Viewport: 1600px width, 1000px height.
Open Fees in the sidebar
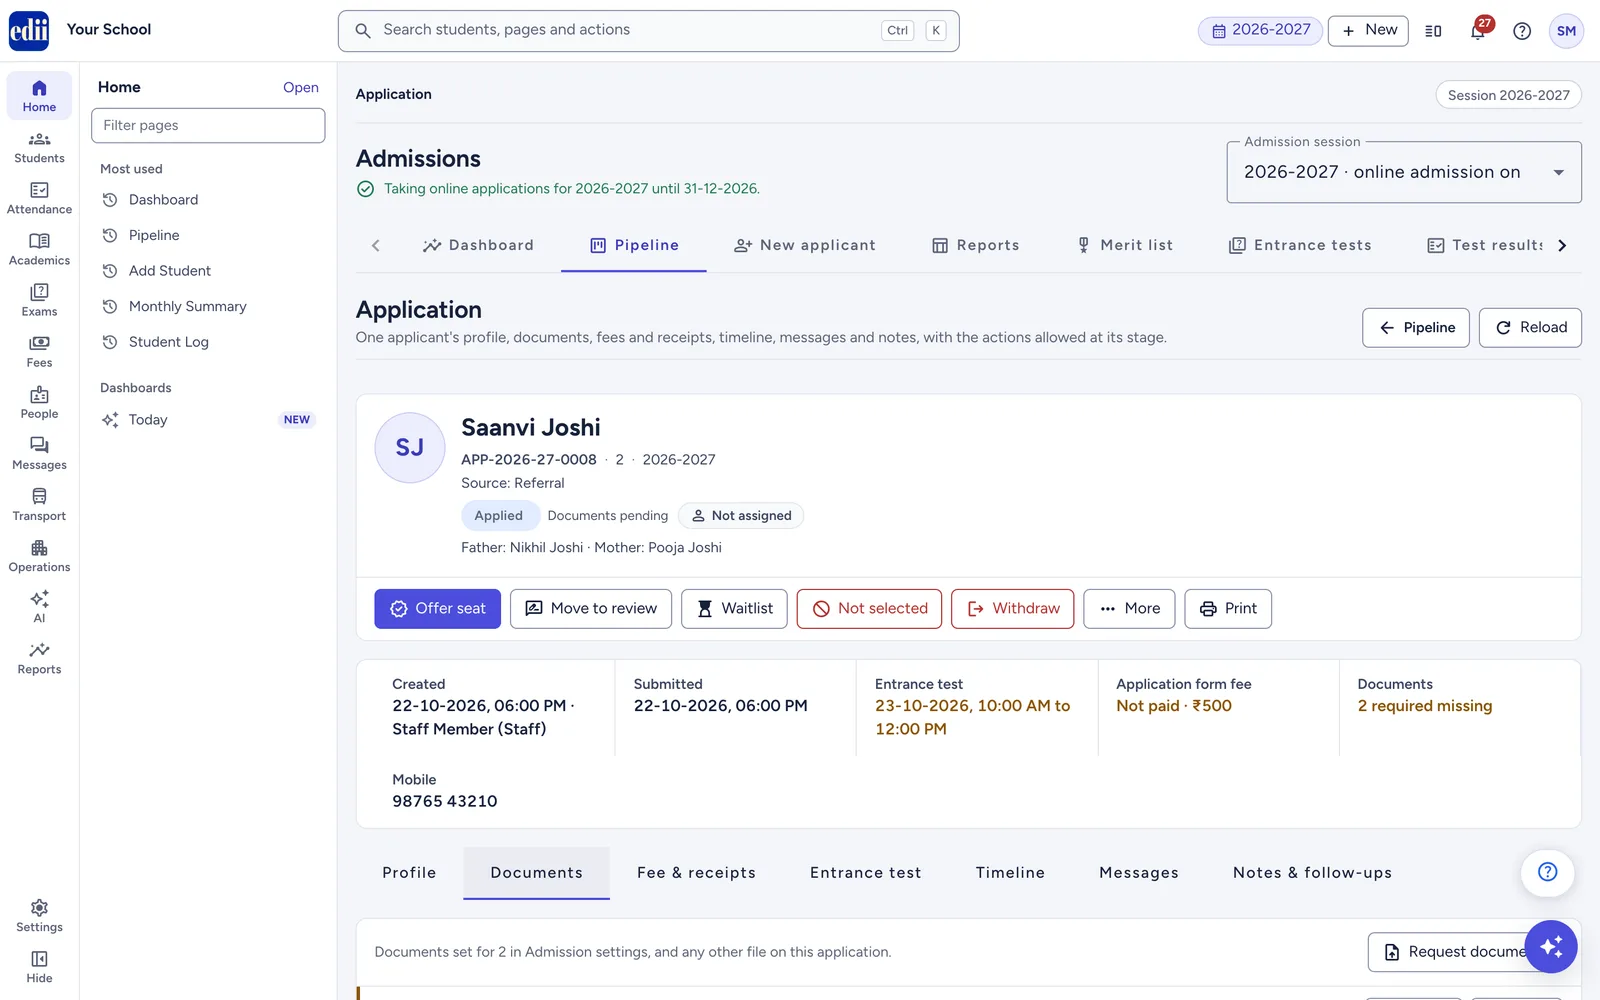[39, 351]
